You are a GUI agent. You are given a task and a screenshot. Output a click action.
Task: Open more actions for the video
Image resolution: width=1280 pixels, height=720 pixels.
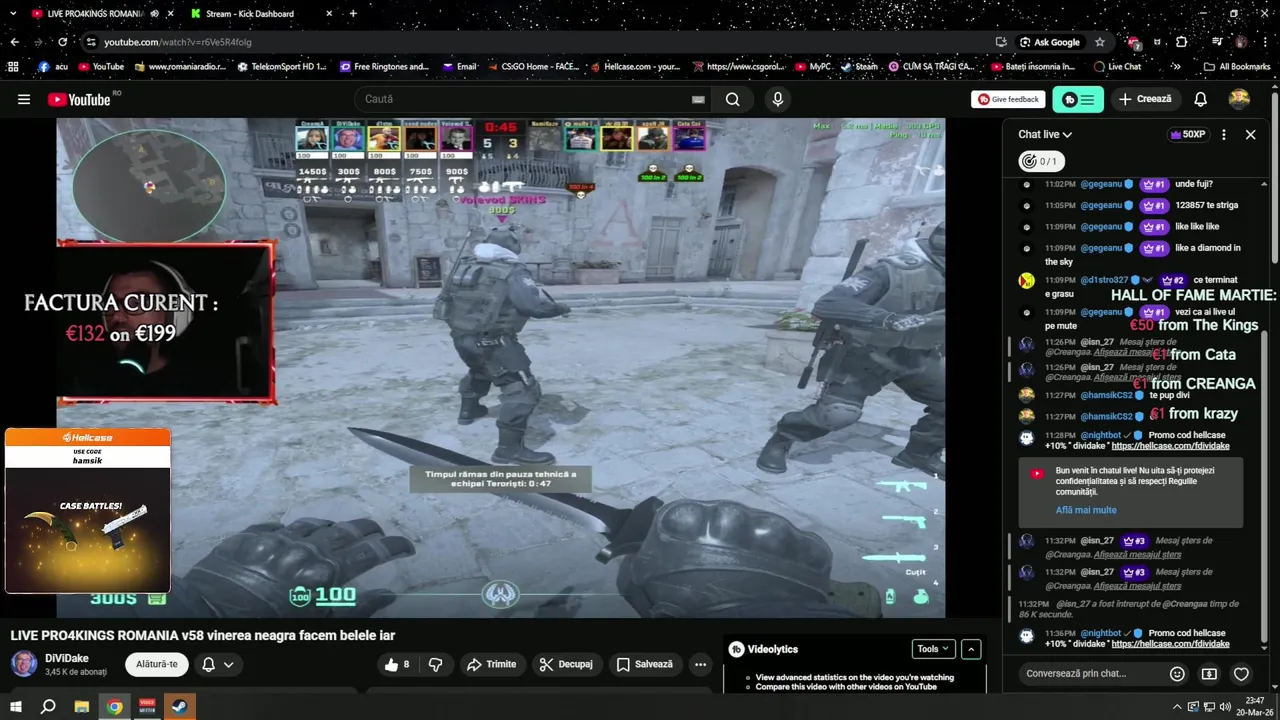pos(700,664)
